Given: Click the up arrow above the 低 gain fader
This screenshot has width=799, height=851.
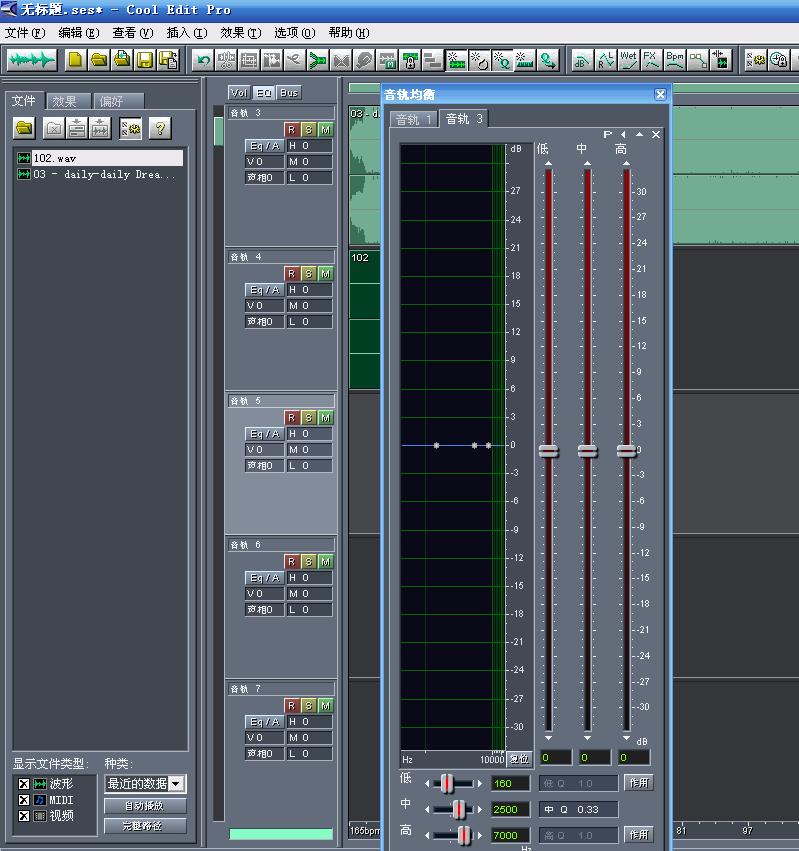Looking at the screenshot, I should (x=548, y=163).
